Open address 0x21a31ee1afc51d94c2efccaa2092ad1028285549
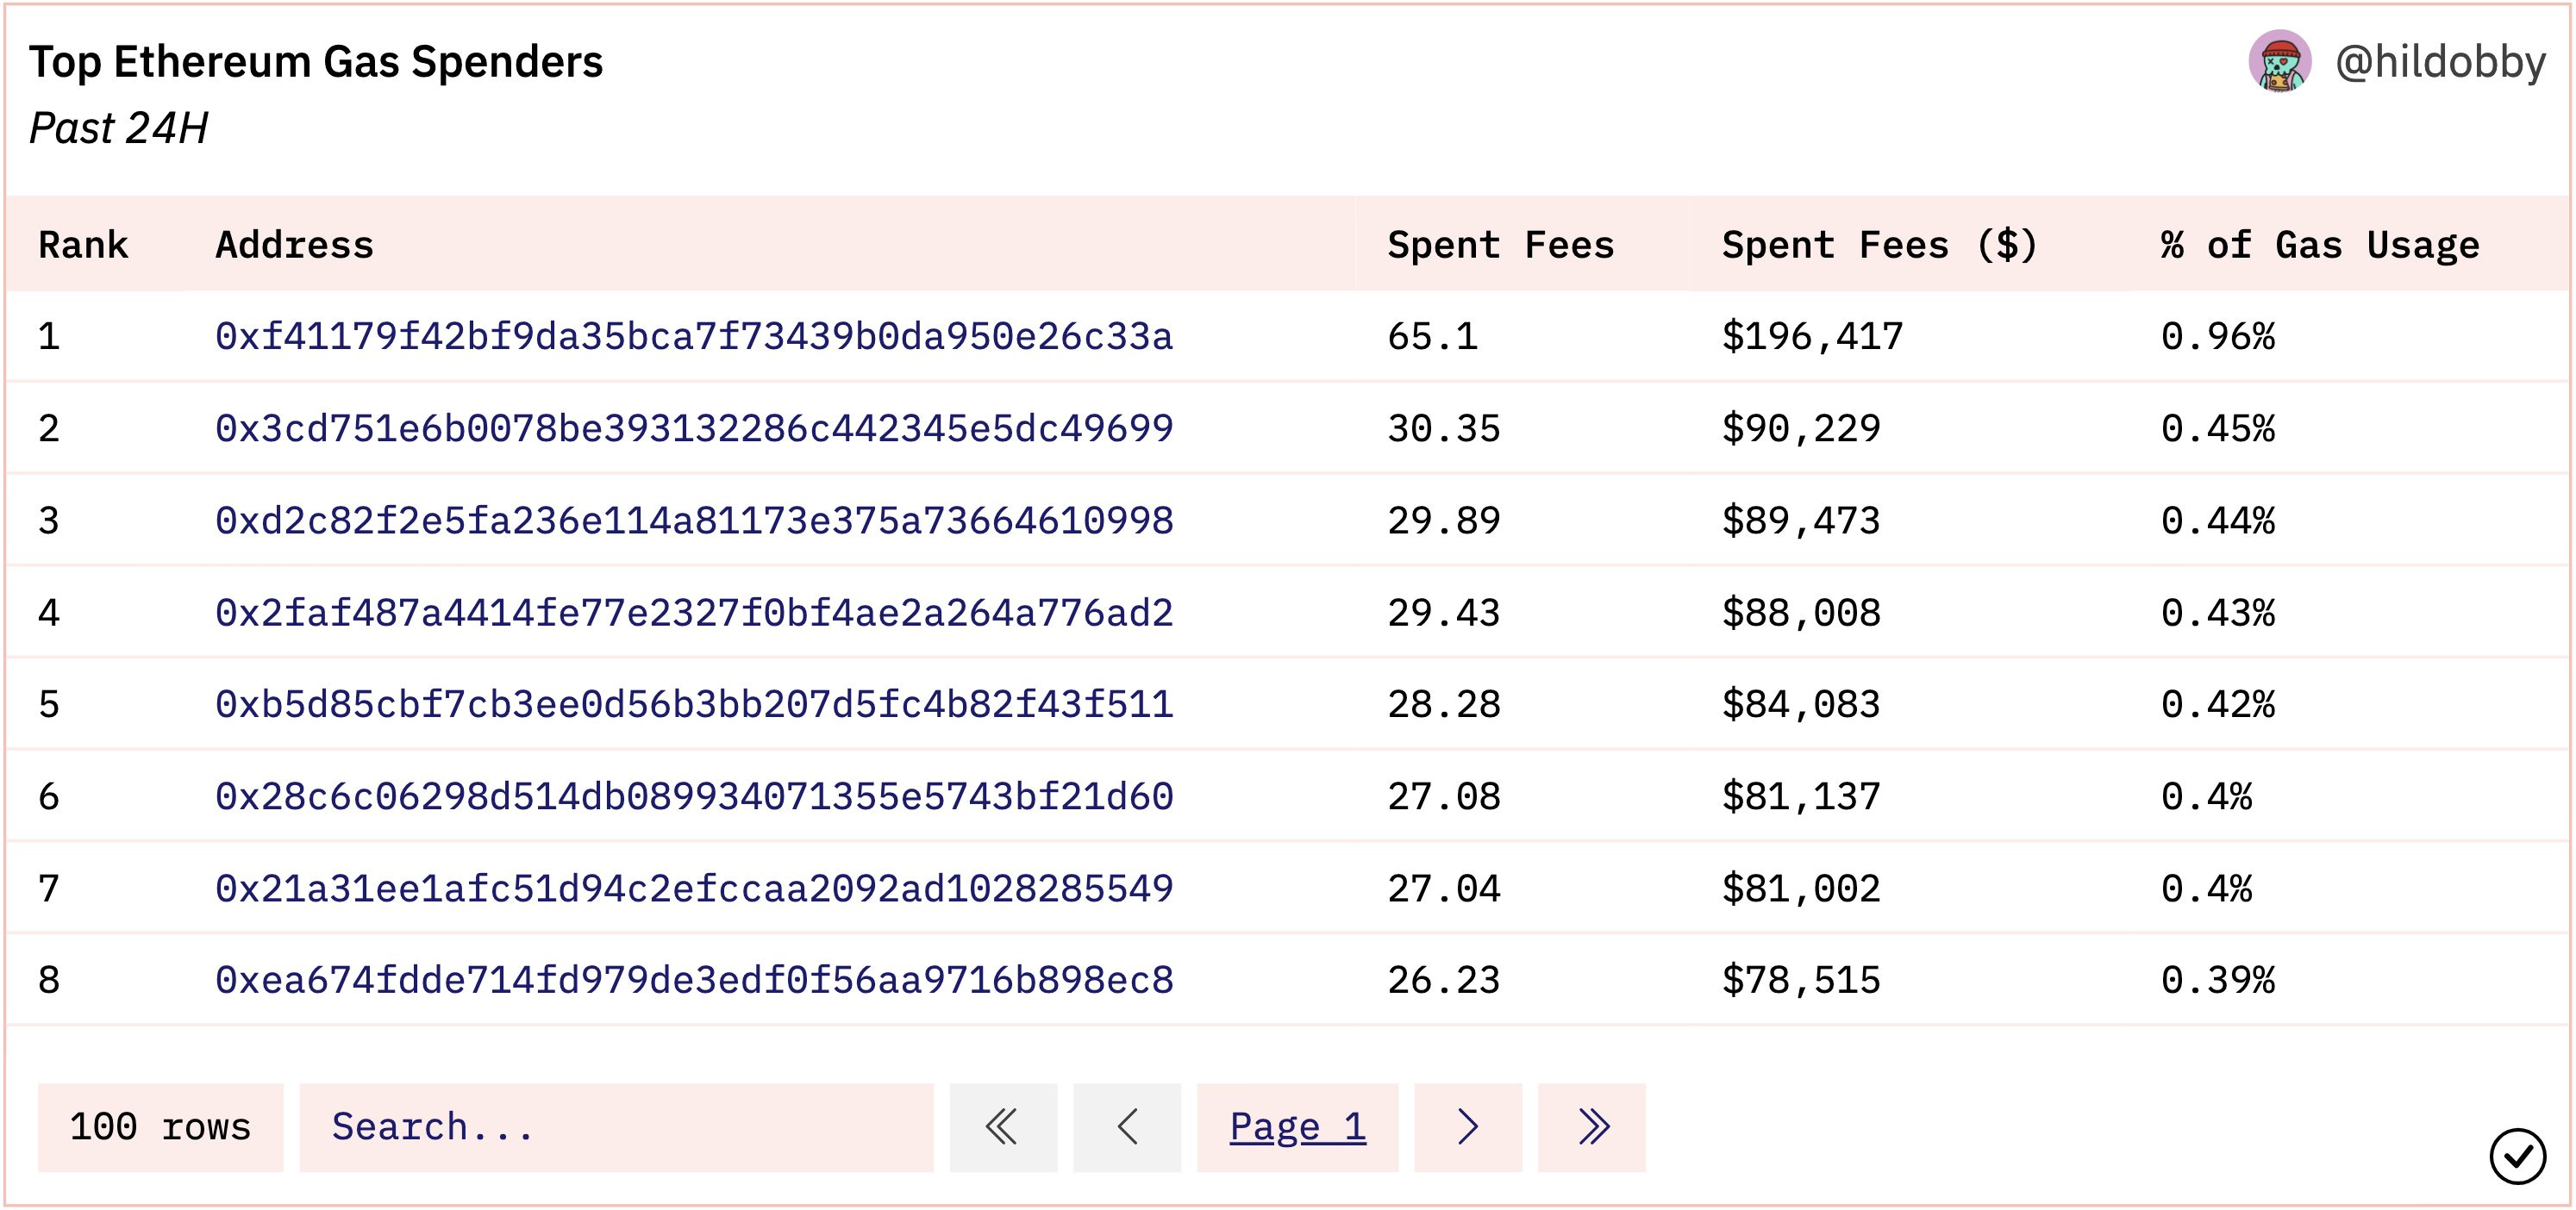 coord(694,888)
